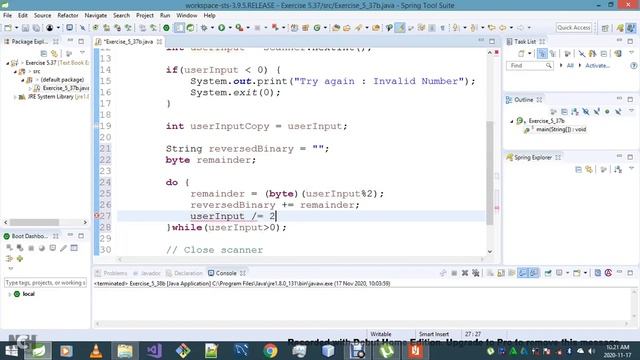
Task: Click the Save All toolbar icon
Action: pyautogui.click(x=36, y=28)
